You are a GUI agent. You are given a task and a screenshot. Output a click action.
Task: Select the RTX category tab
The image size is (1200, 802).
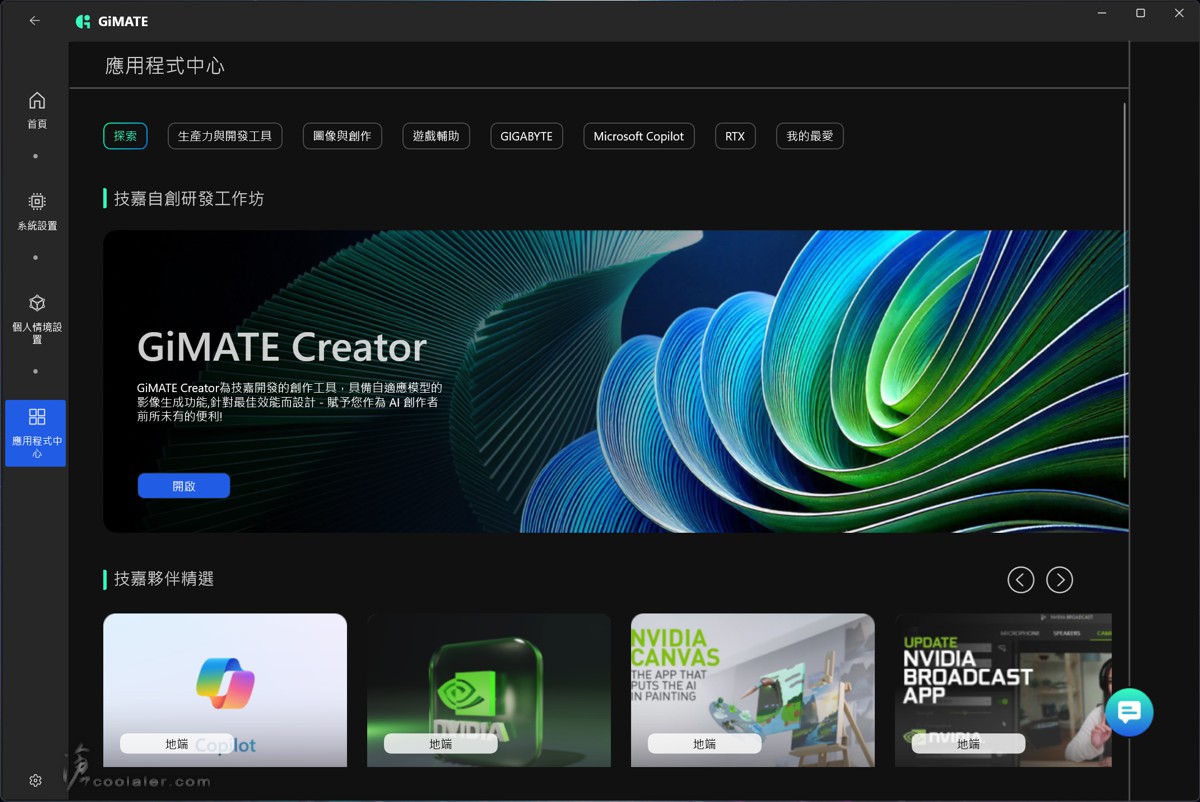pos(735,136)
